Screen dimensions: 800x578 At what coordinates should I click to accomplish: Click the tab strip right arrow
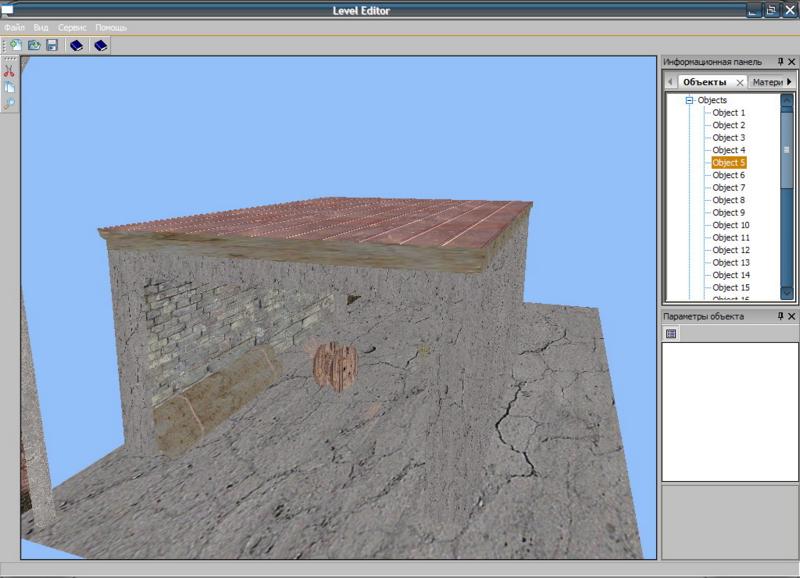[789, 82]
